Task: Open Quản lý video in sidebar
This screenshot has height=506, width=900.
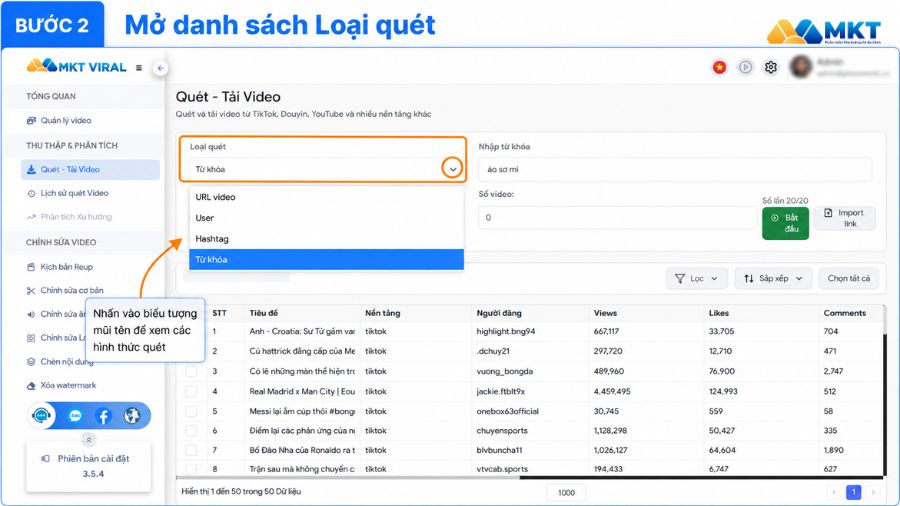Action: tap(65, 120)
